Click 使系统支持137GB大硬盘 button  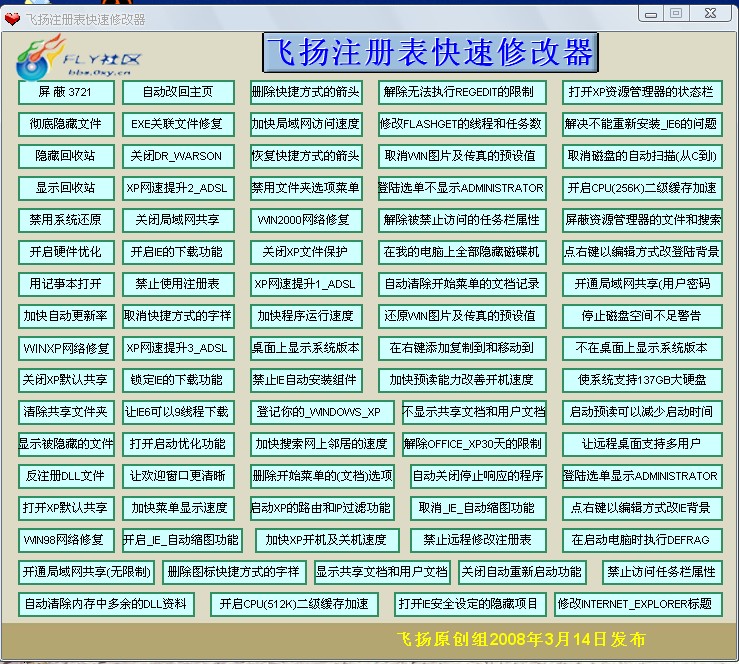click(642, 381)
